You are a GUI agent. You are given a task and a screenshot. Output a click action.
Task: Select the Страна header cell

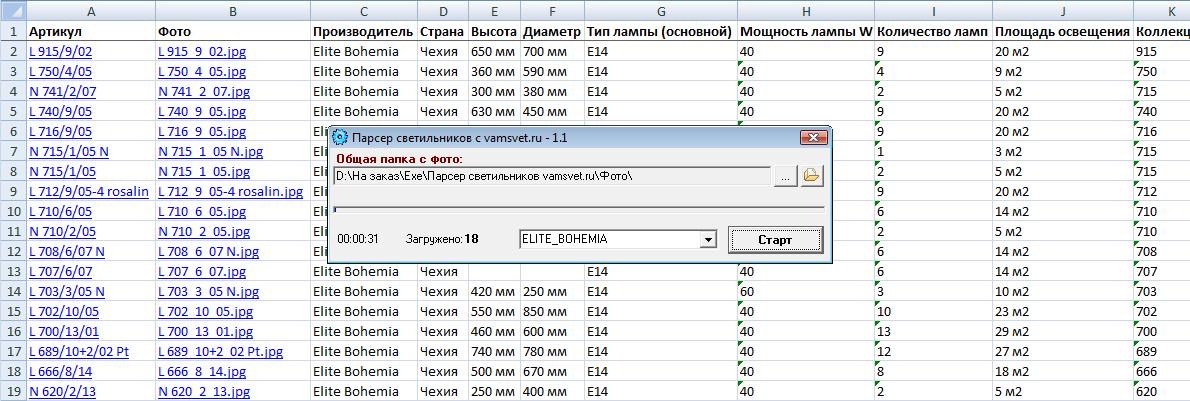coord(443,32)
